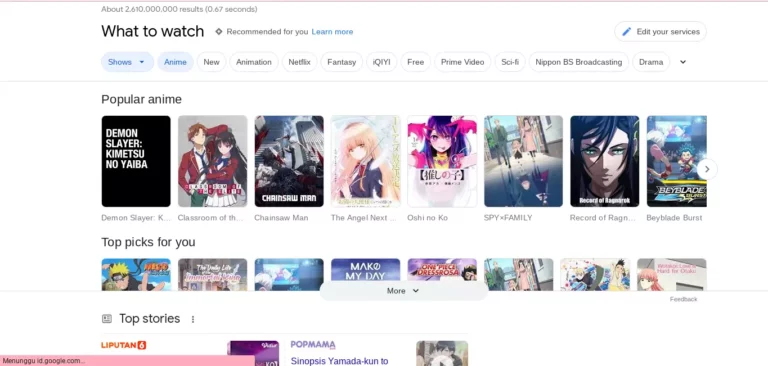The height and width of the screenshot is (366, 768).
Task: Choose the Free filter chip
Action: (415, 62)
